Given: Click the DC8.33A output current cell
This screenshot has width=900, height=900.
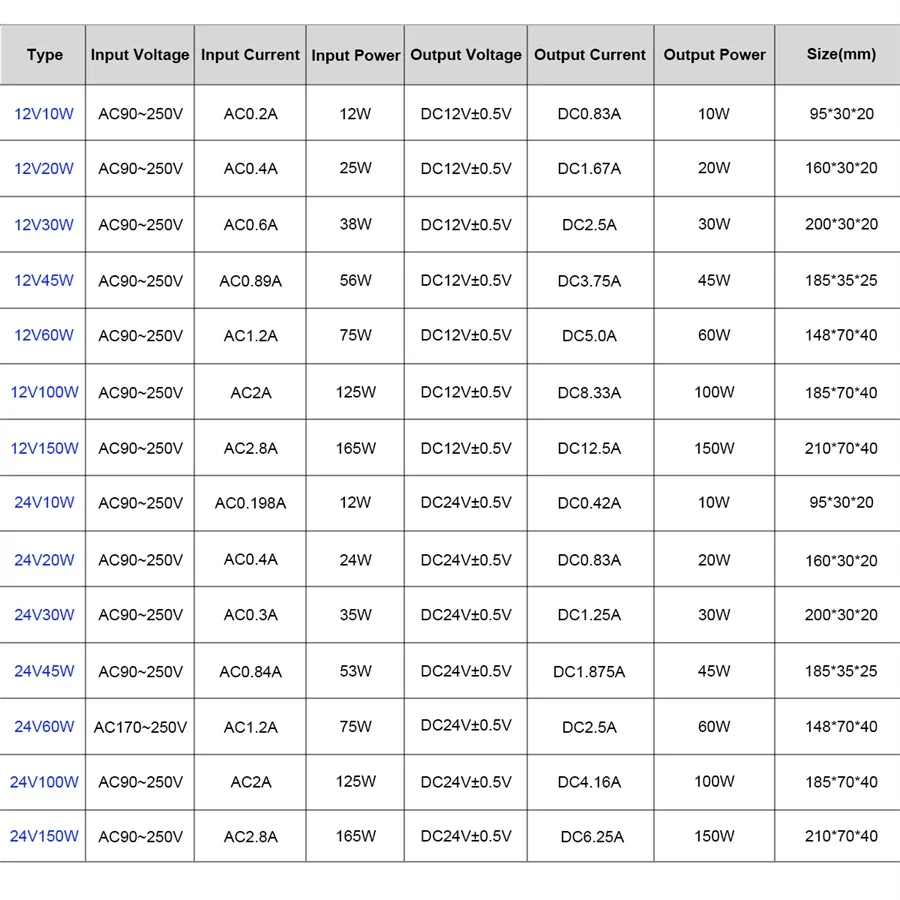Looking at the screenshot, I should [589, 393].
